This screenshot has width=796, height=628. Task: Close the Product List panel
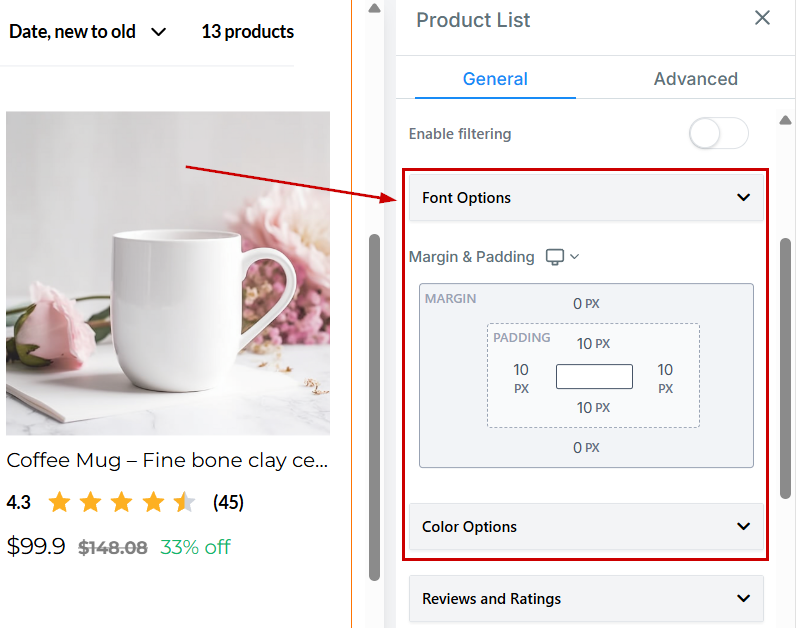(x=762, y=18)
